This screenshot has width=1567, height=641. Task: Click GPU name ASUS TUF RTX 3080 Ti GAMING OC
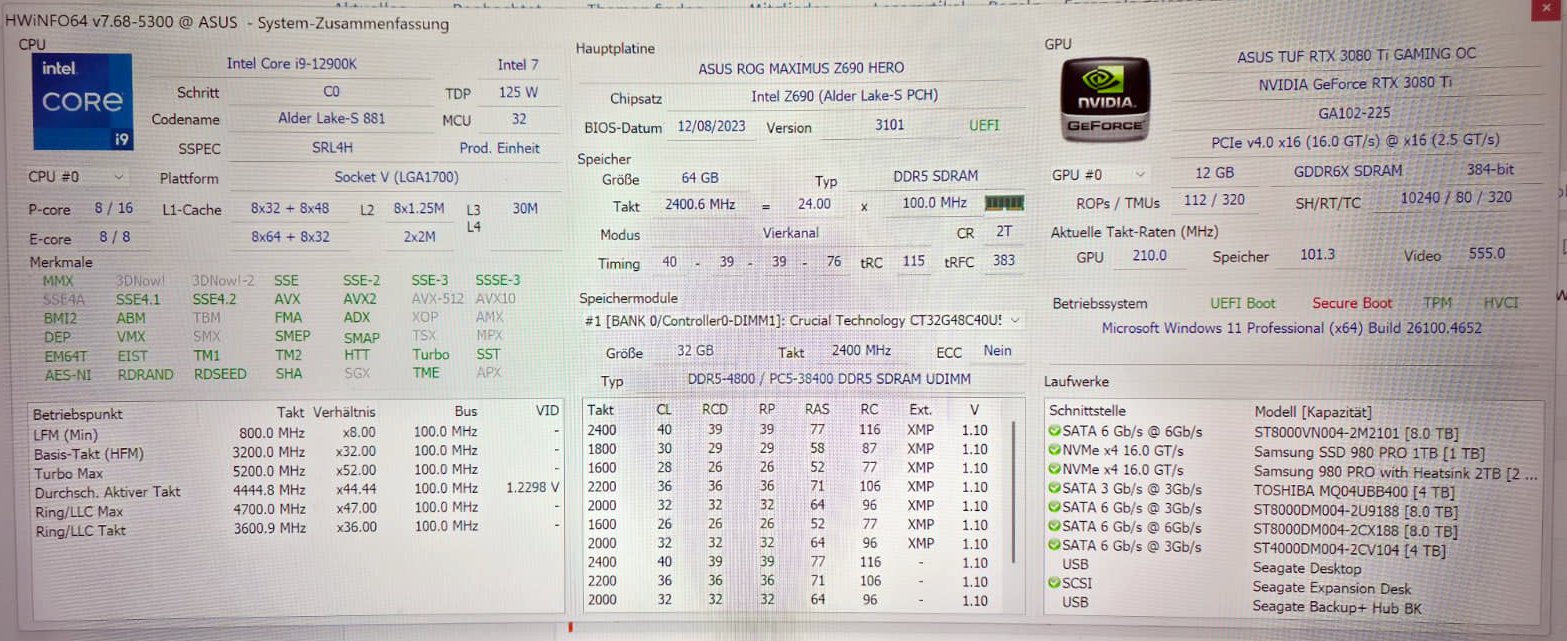[1356, 56]
